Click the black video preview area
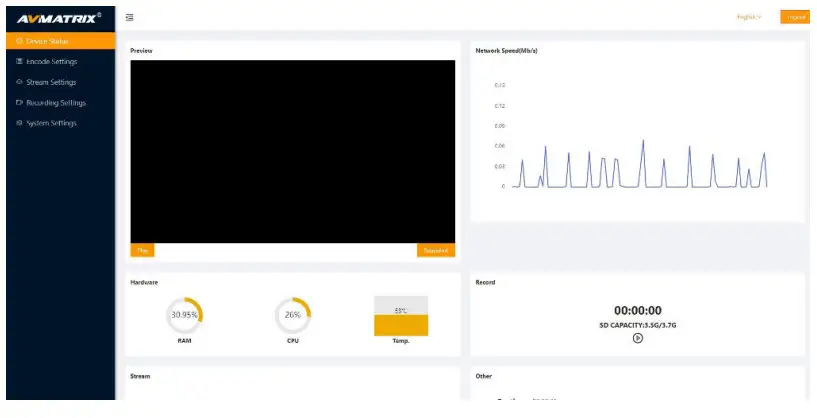 [x=292, y=151]
